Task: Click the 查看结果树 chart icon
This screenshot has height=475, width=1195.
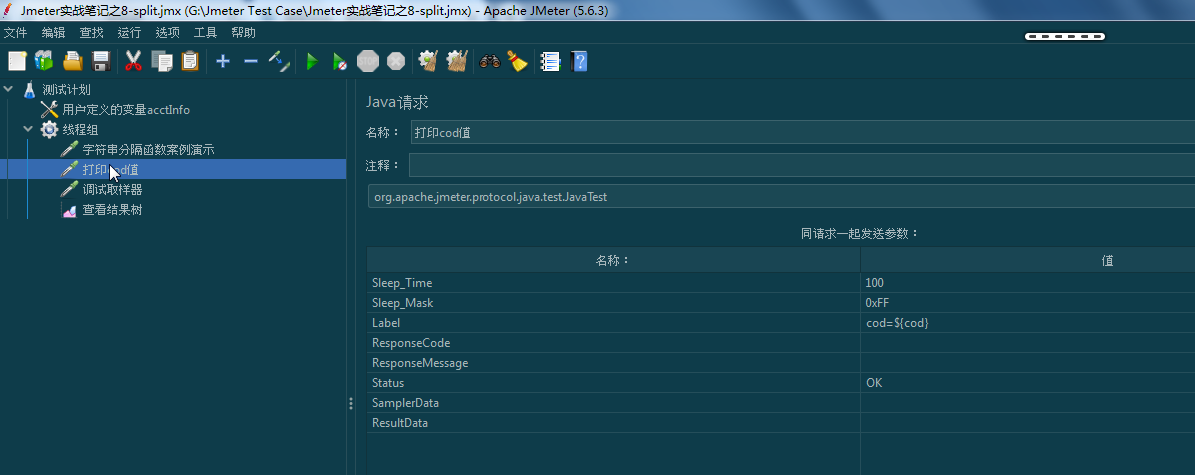Action: click(x=69, y=210)
